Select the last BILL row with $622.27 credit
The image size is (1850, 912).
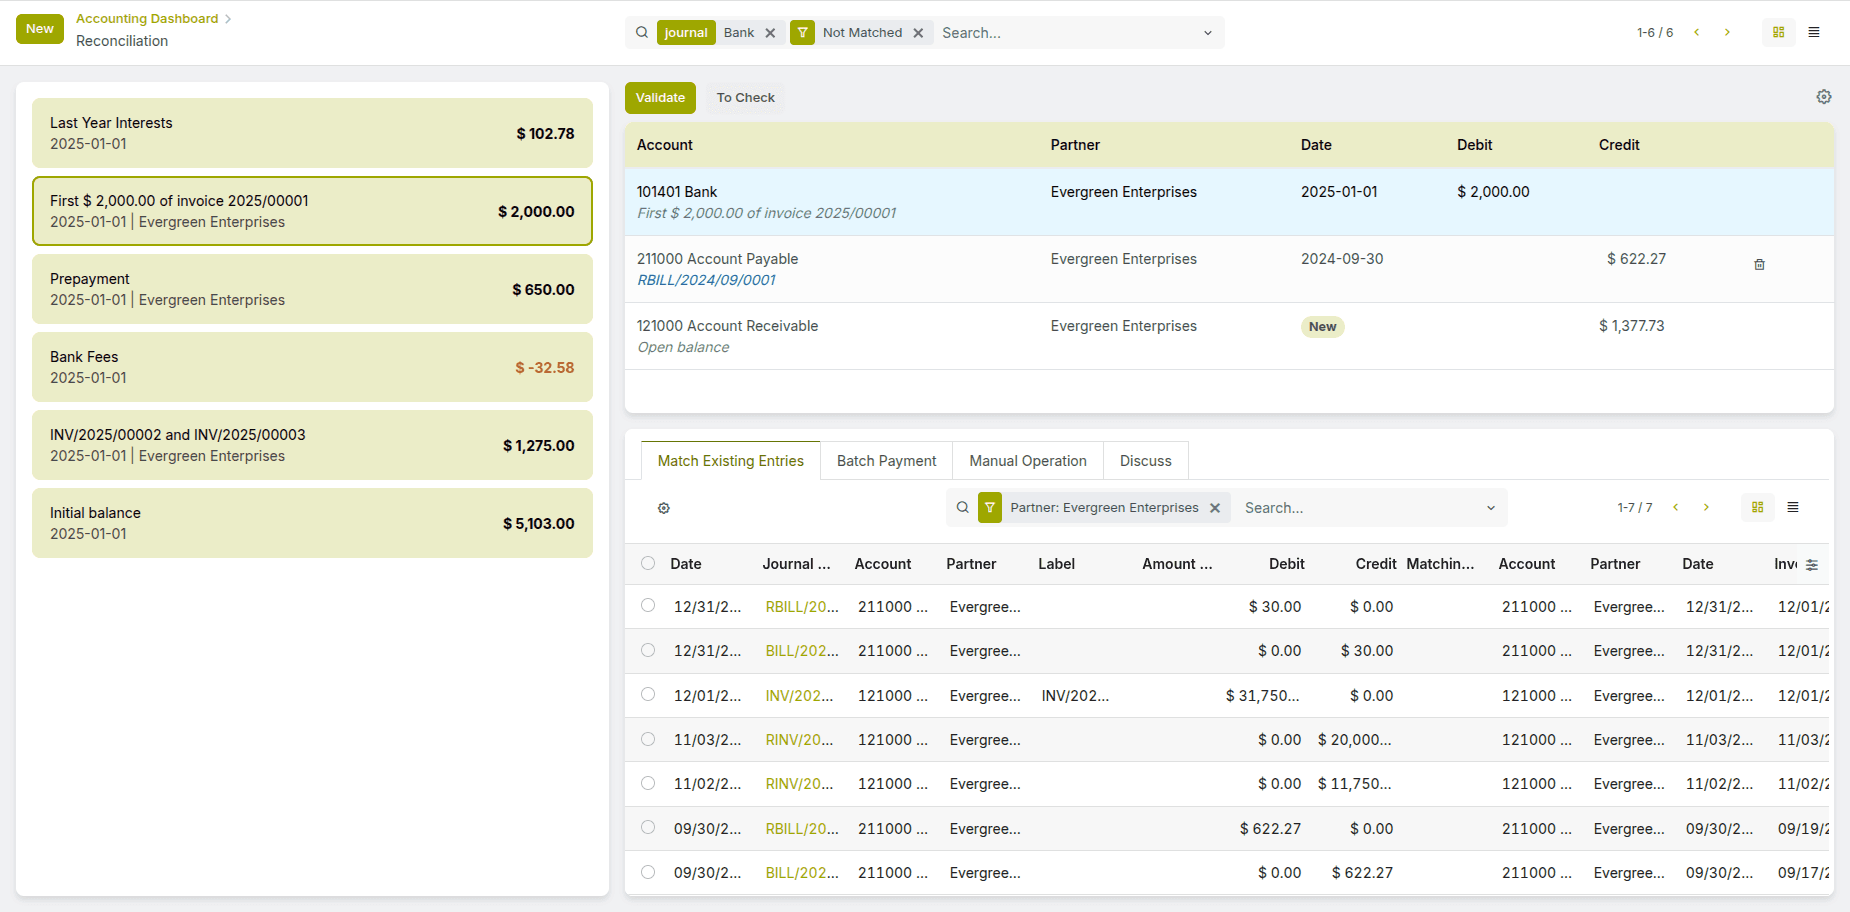(x=648, y=872)
